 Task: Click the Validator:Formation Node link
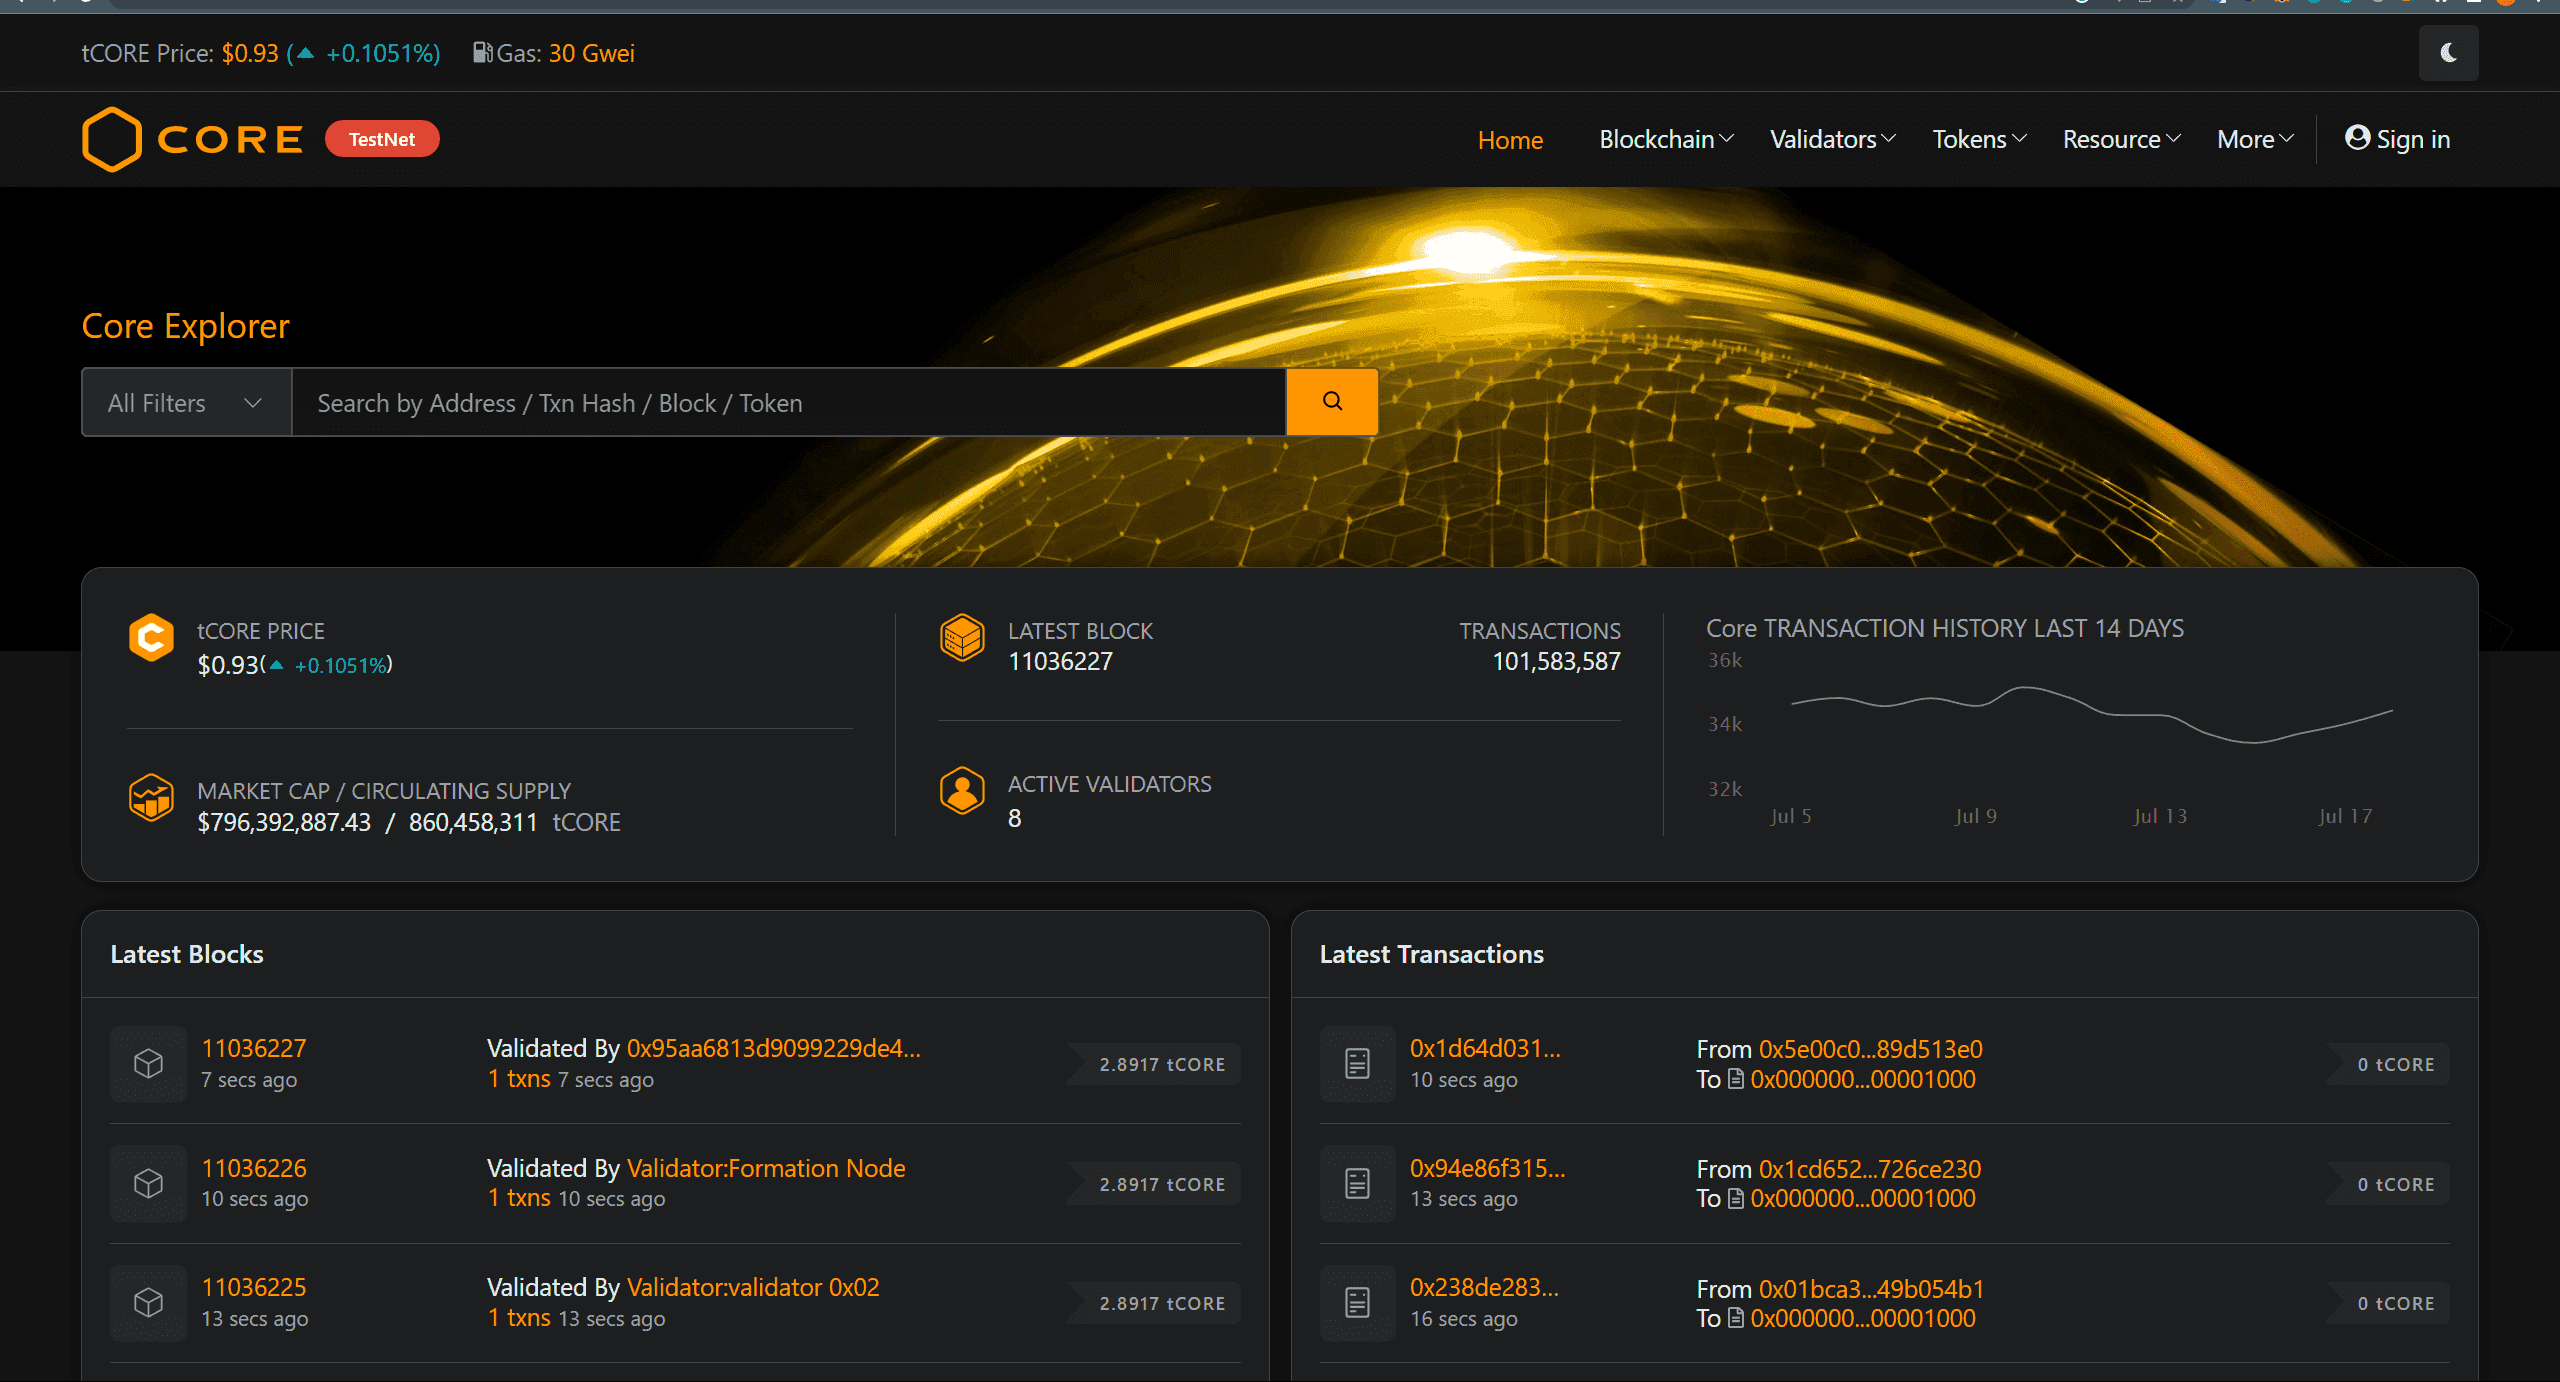[x=765, y=1168]
